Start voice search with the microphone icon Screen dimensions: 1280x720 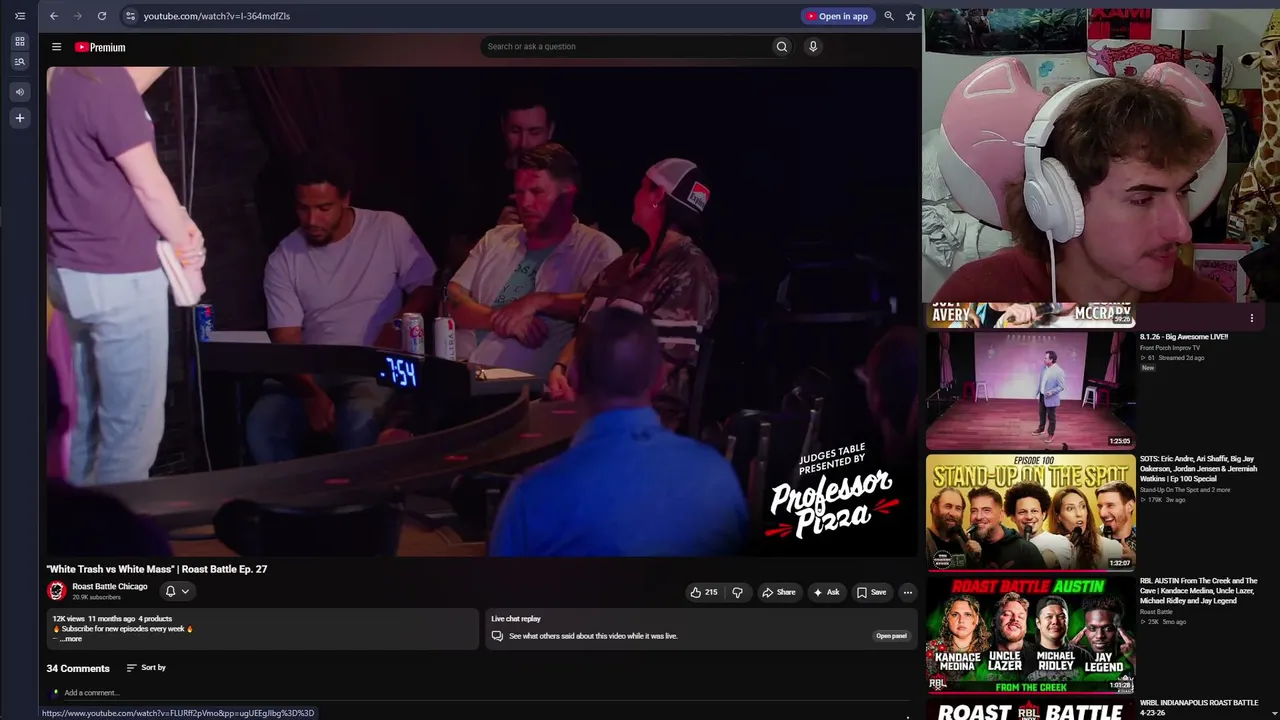click(x=813, y=46)
